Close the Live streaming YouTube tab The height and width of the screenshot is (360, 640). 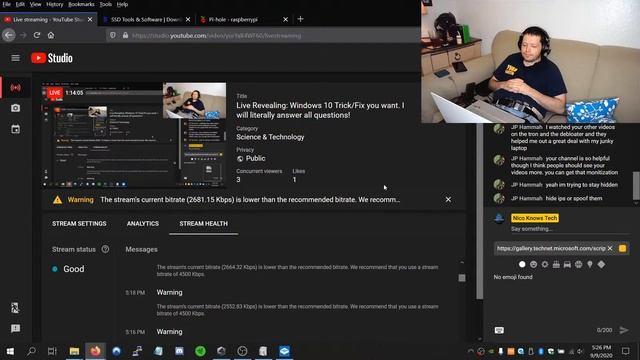tap(90, 19)
